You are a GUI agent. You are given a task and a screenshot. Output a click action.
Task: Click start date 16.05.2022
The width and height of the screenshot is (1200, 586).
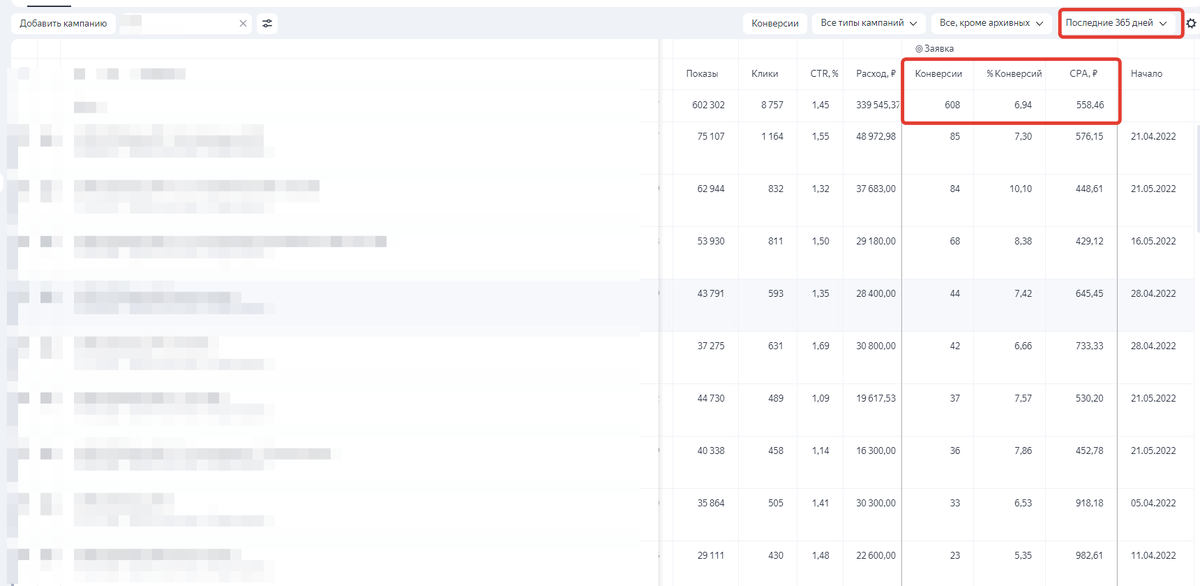click(x=1154, y=241)
